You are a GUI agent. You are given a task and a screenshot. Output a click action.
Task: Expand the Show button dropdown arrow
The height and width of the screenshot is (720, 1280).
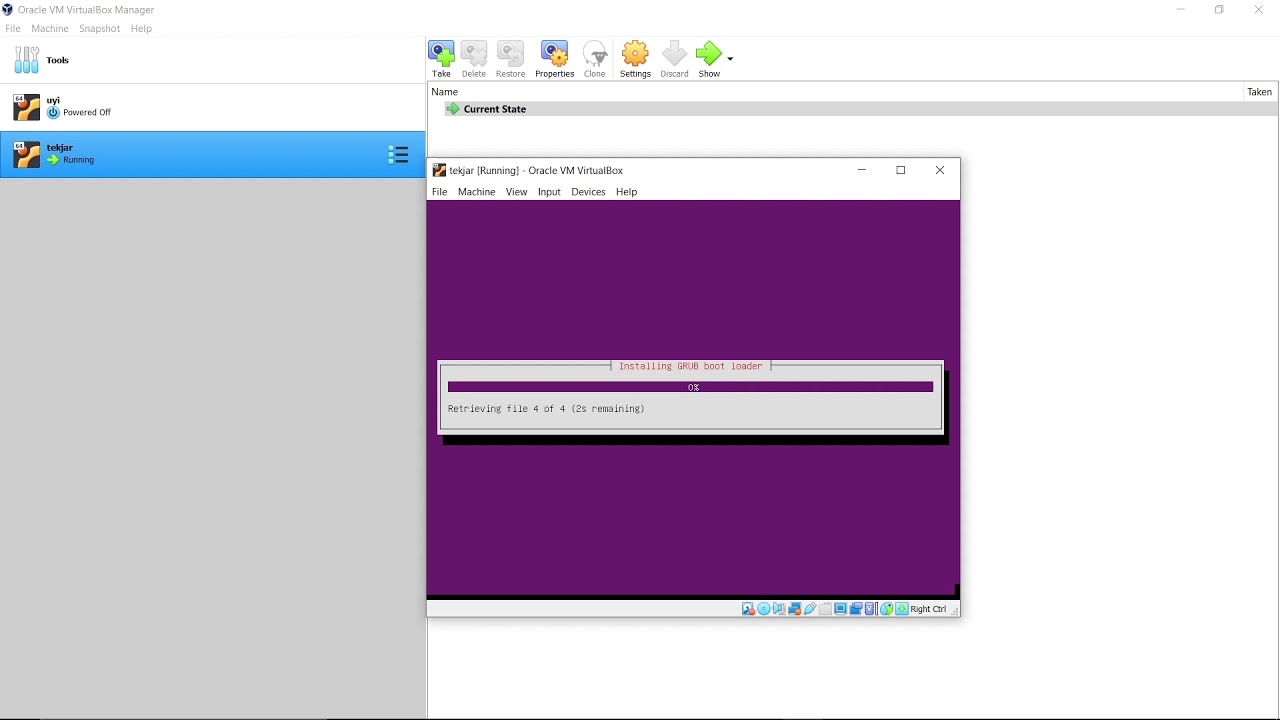point(730,58)
